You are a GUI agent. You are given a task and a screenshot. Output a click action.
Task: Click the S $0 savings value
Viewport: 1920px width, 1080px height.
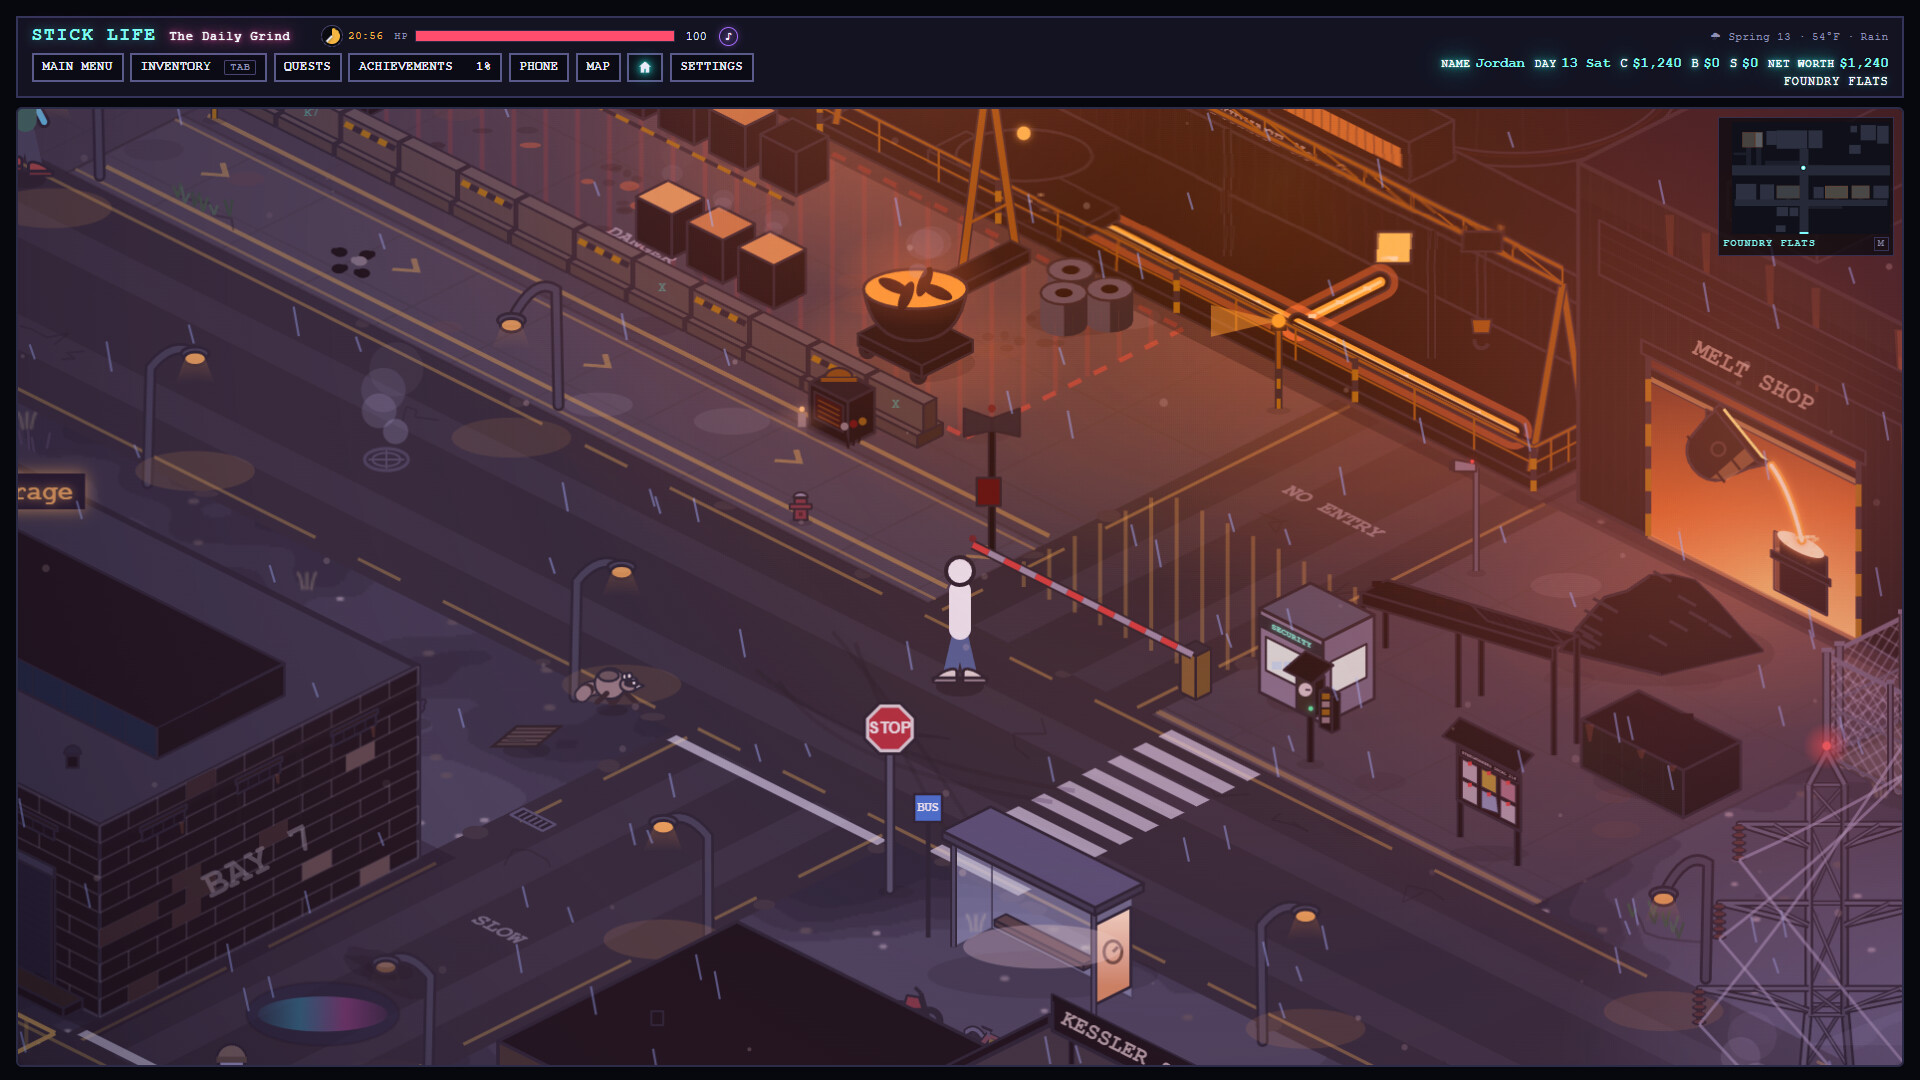pos(1744,63)
